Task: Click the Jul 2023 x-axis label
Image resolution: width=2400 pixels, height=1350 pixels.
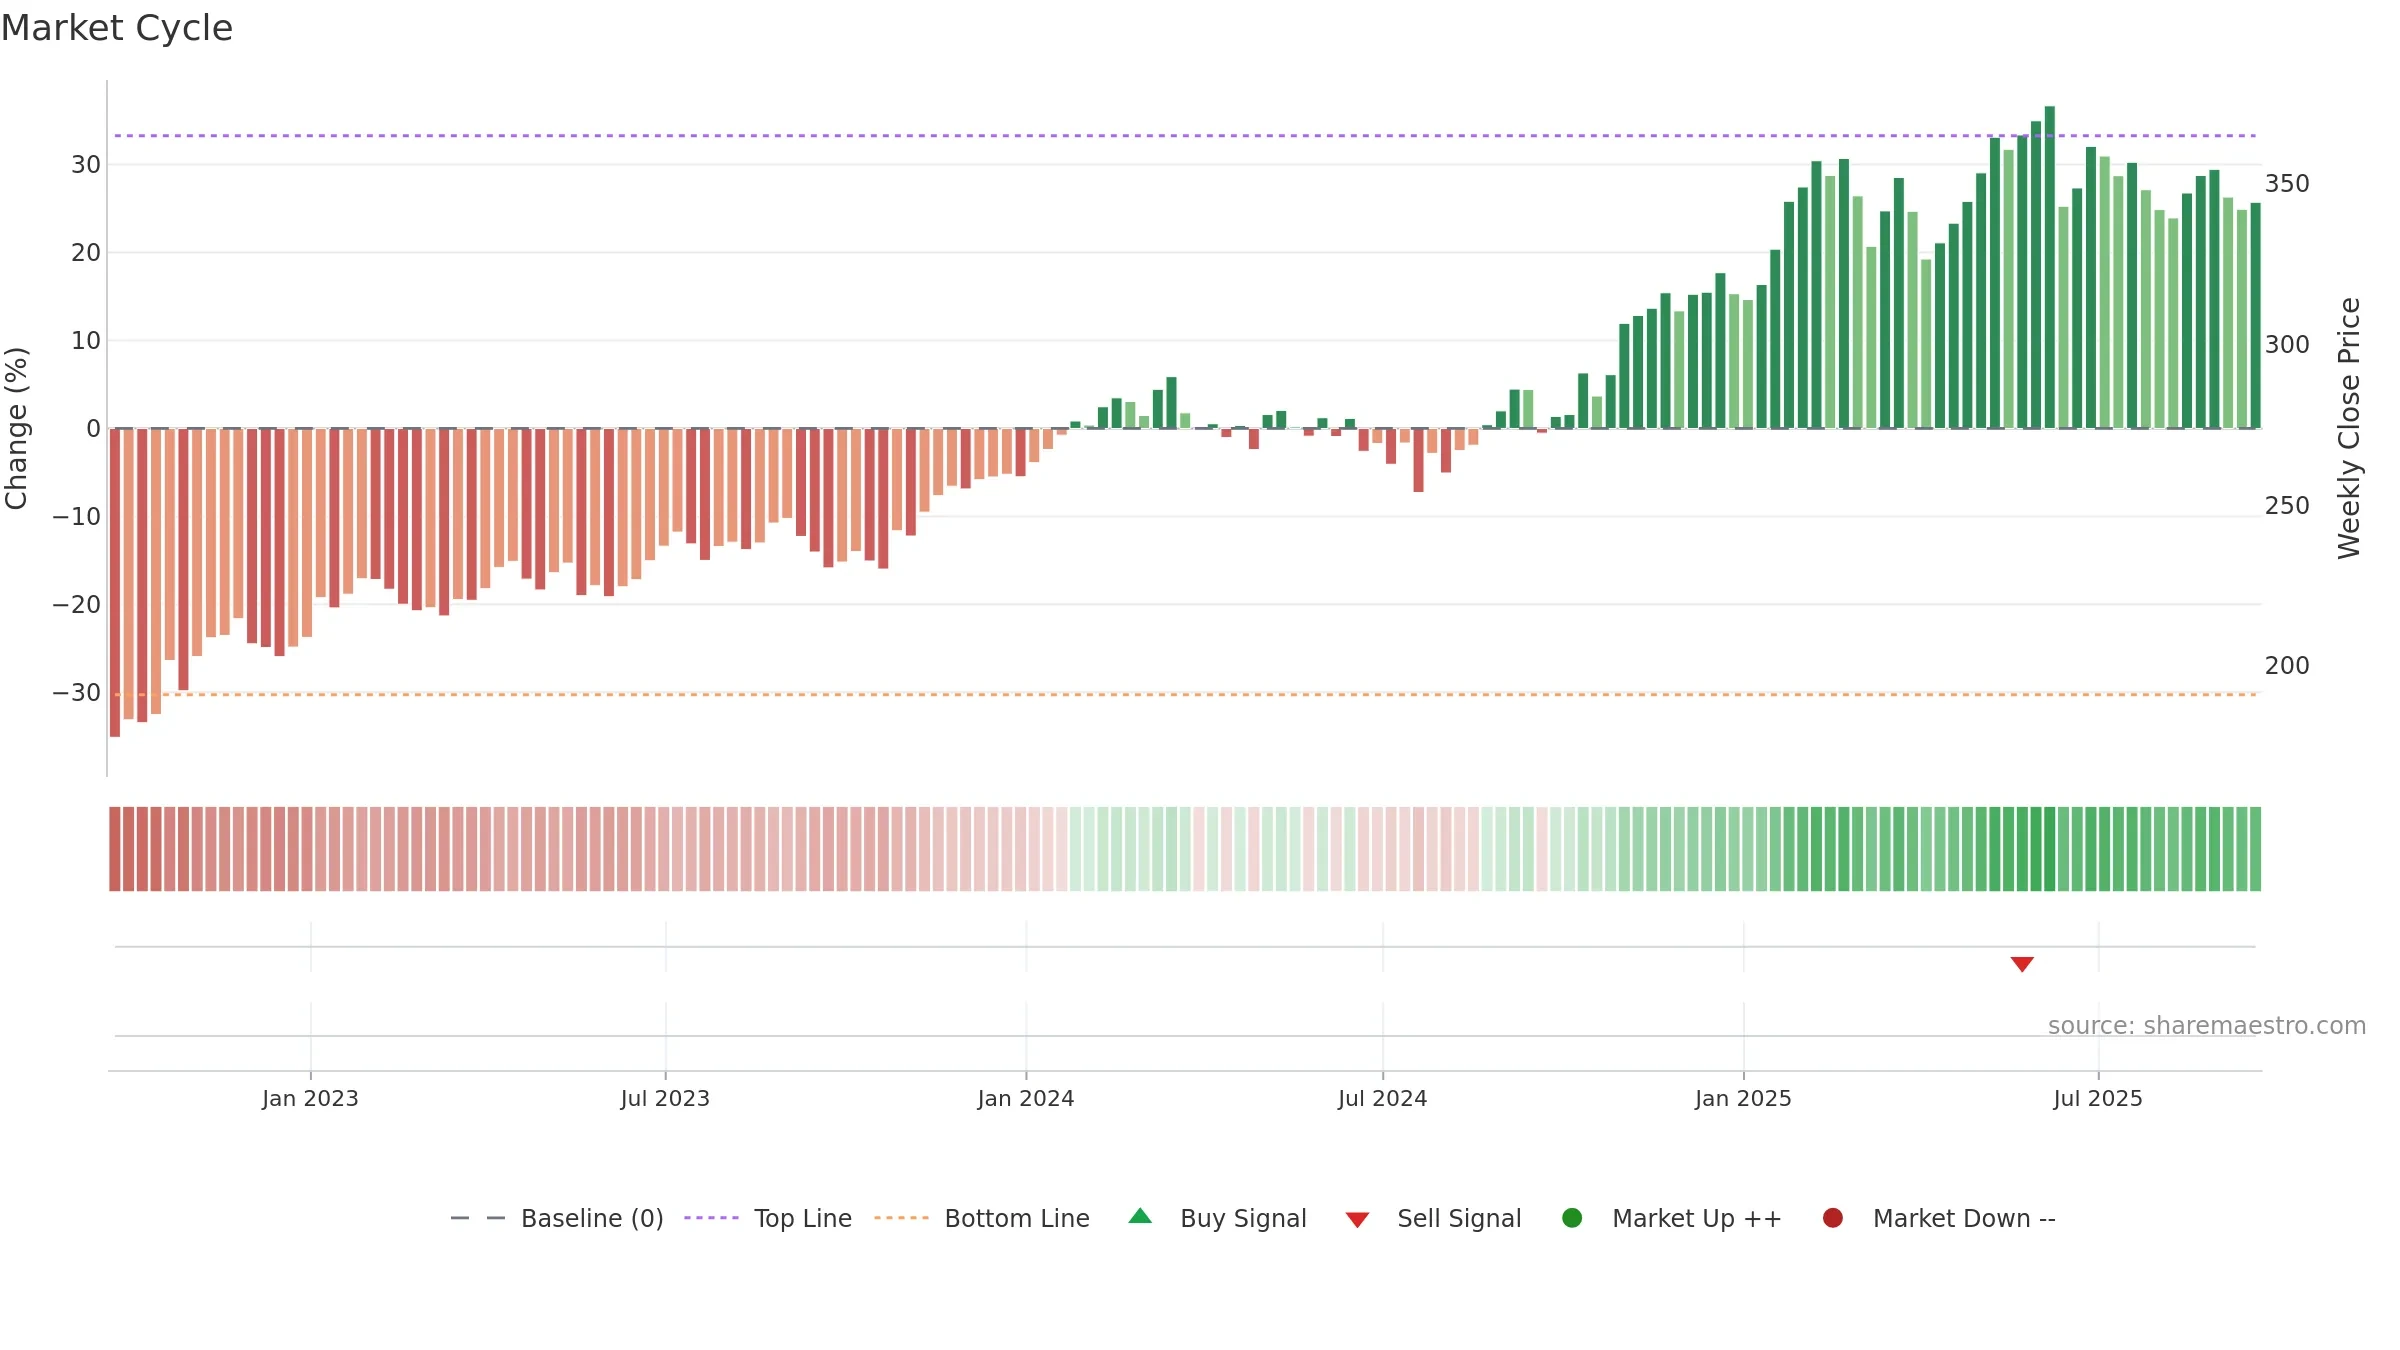Action: click(x=665, y=1099)
